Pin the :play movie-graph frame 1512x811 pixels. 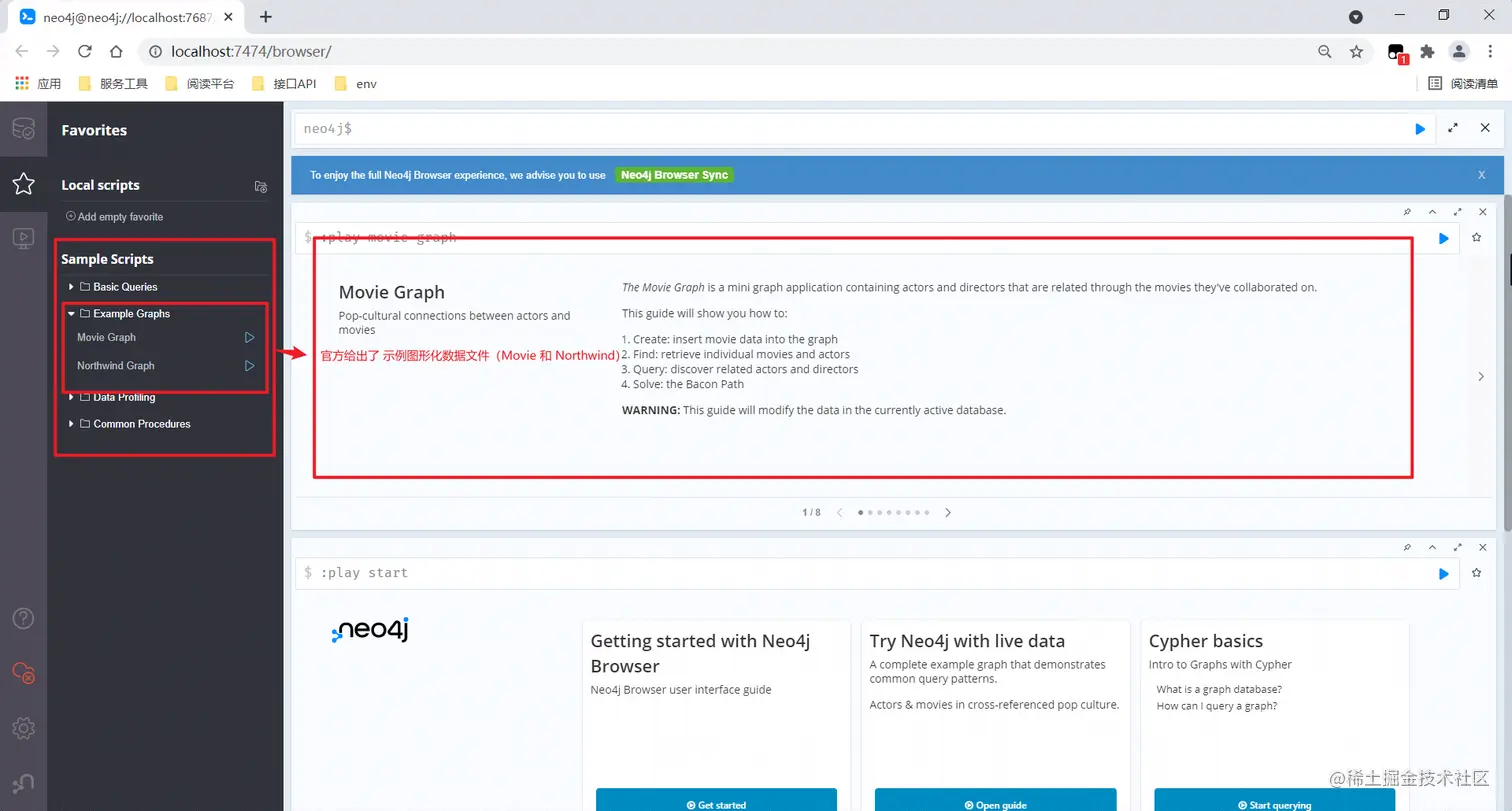1408,212
